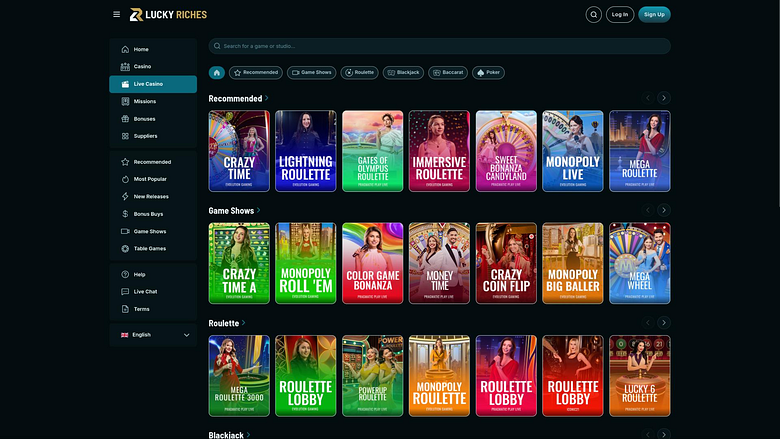The width and height of the screenshot is (780, 439).
Task: Open the Mega Roulette game card
Action: pos(640,151)
